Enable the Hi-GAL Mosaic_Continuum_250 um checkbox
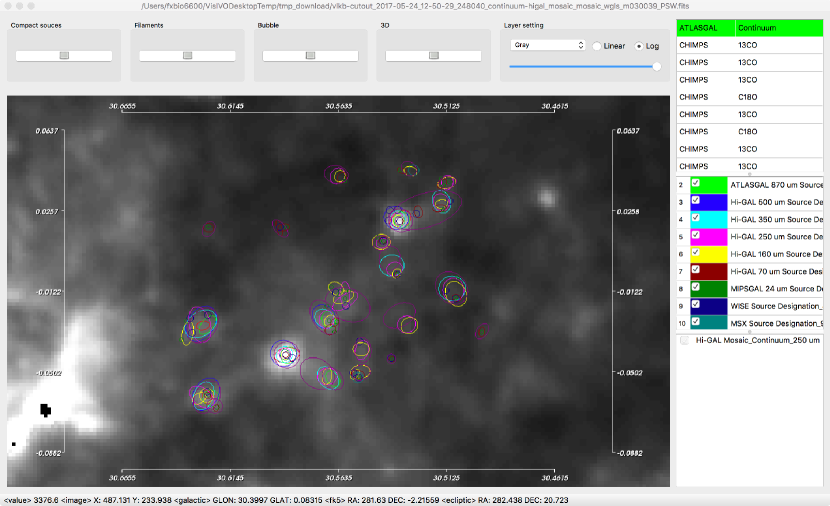This screenshot has width=830, height=506. click(x=684, y=340)
